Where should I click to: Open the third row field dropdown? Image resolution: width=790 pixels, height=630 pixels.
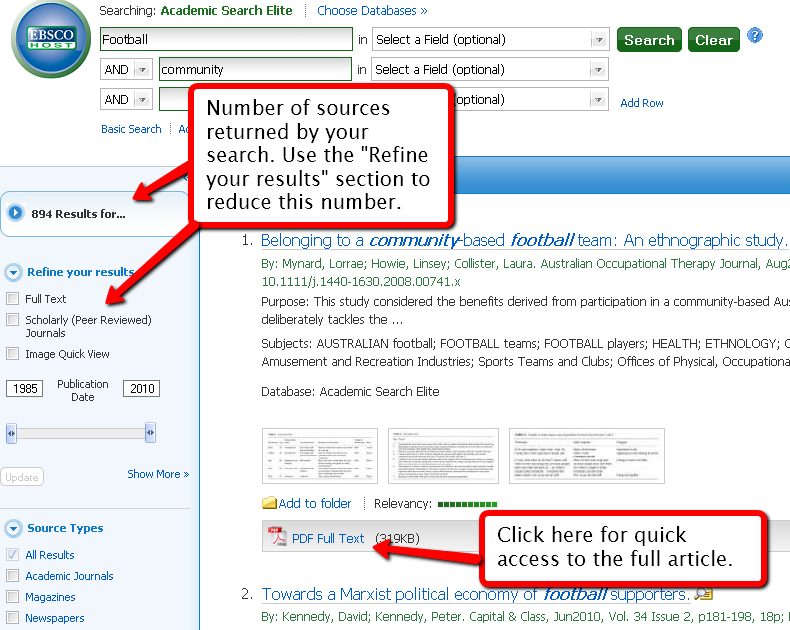pos(598,99)
